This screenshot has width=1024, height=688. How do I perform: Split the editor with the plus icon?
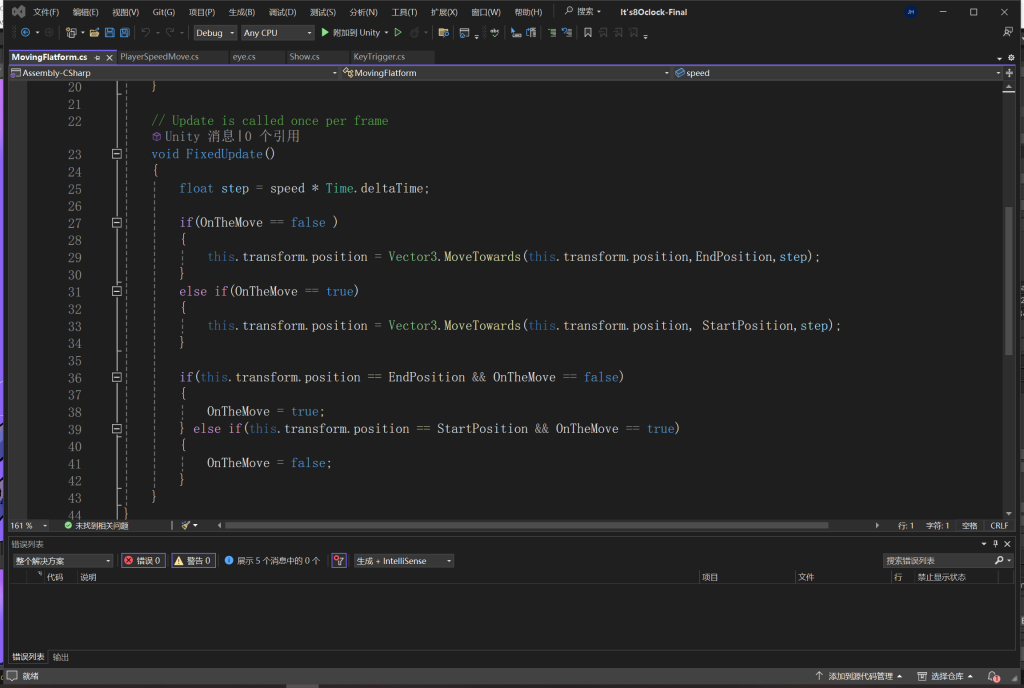1009,73
